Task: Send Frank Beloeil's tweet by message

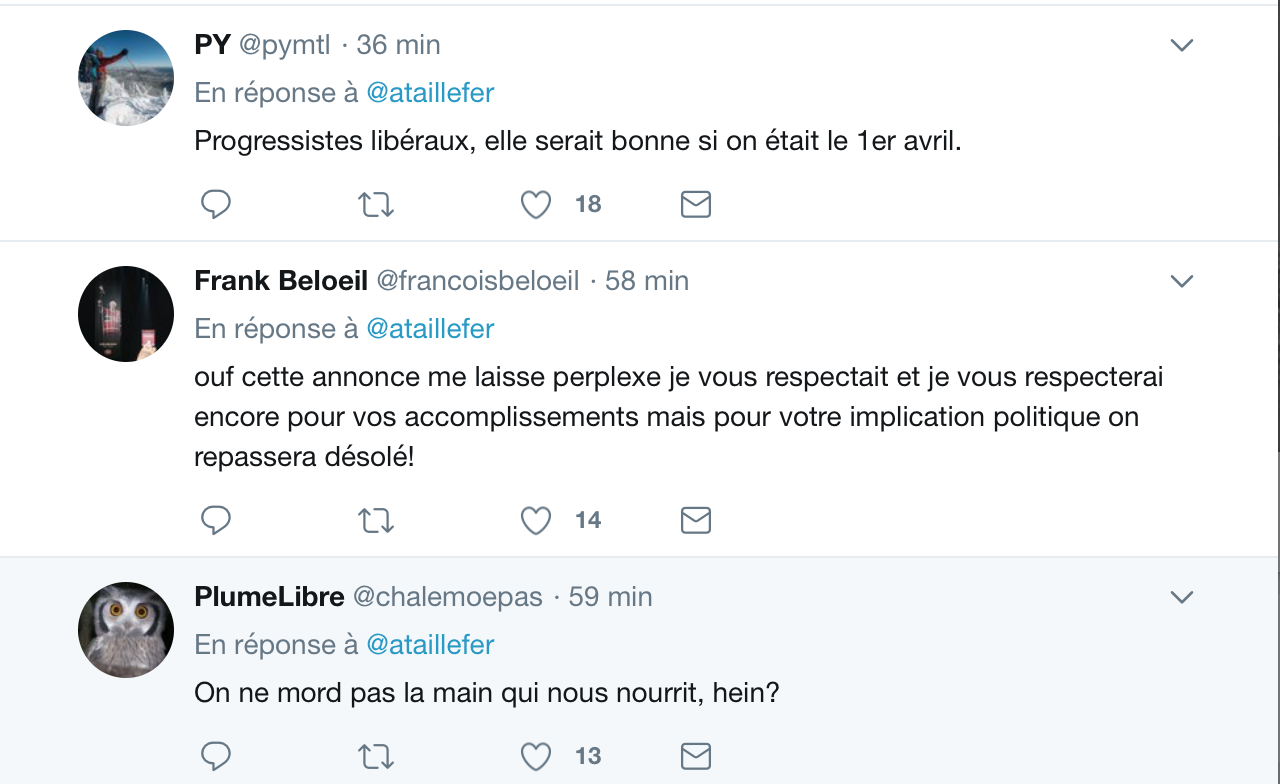Action: tap(695, 521)
